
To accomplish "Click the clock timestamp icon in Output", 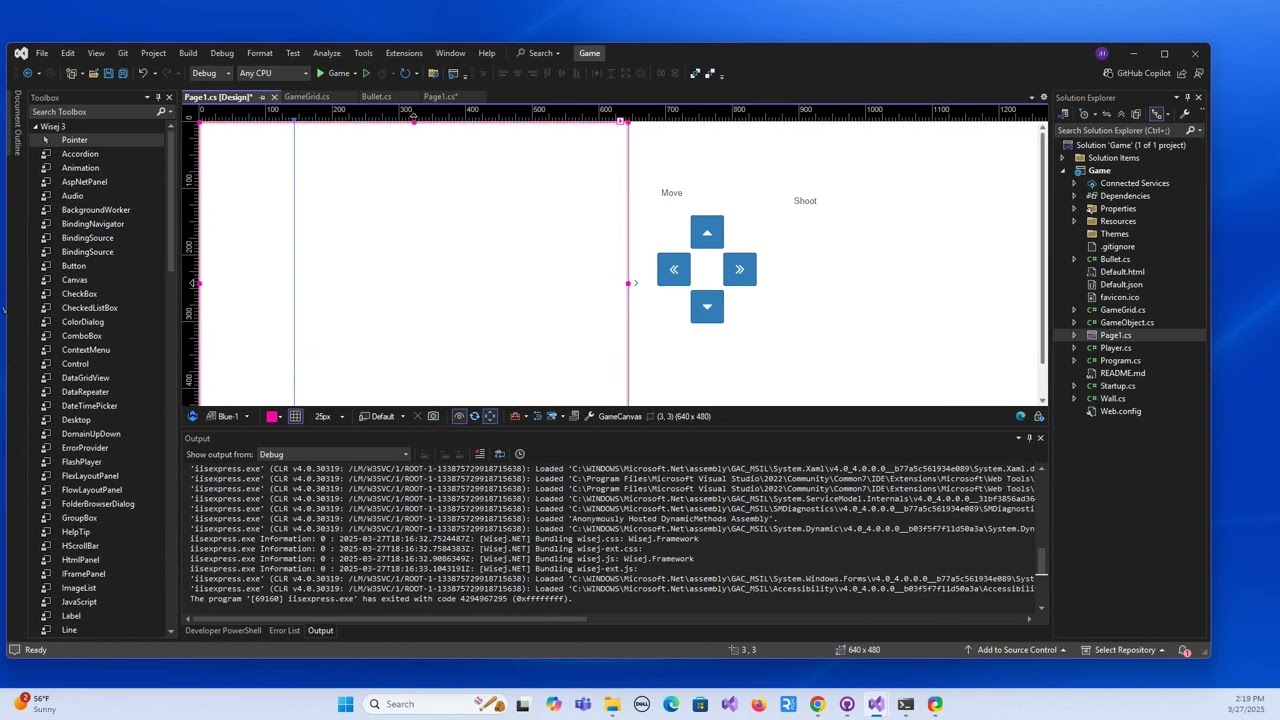I will point(520,454).
